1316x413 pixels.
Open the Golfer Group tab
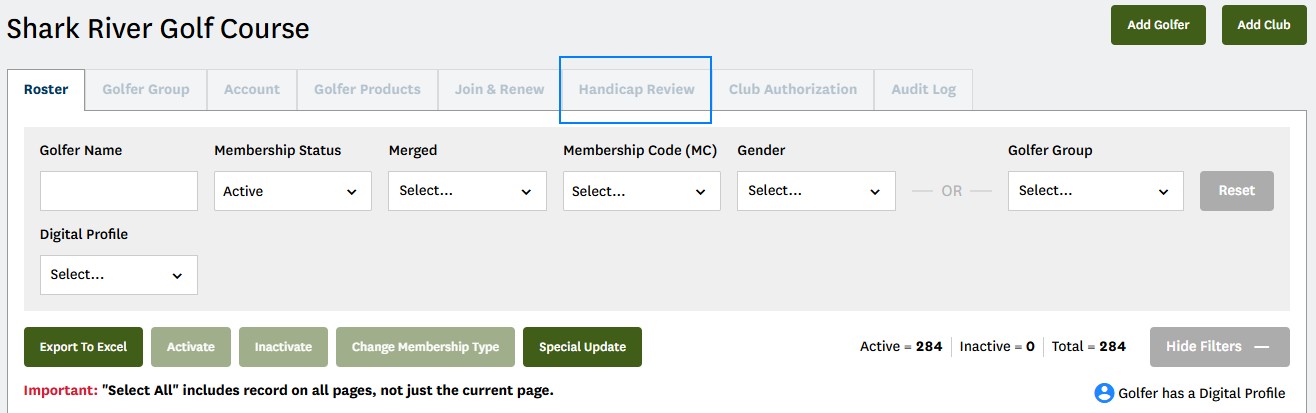tap(146, 89)
